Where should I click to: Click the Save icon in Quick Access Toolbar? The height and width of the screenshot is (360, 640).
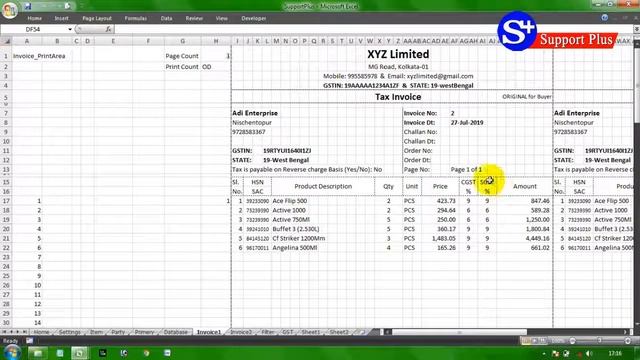tap(28, 6)
